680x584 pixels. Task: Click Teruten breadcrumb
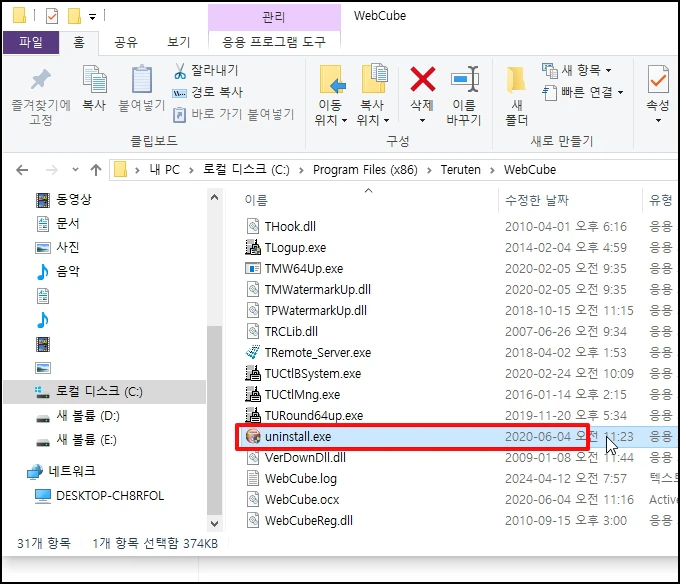point(461,170)
